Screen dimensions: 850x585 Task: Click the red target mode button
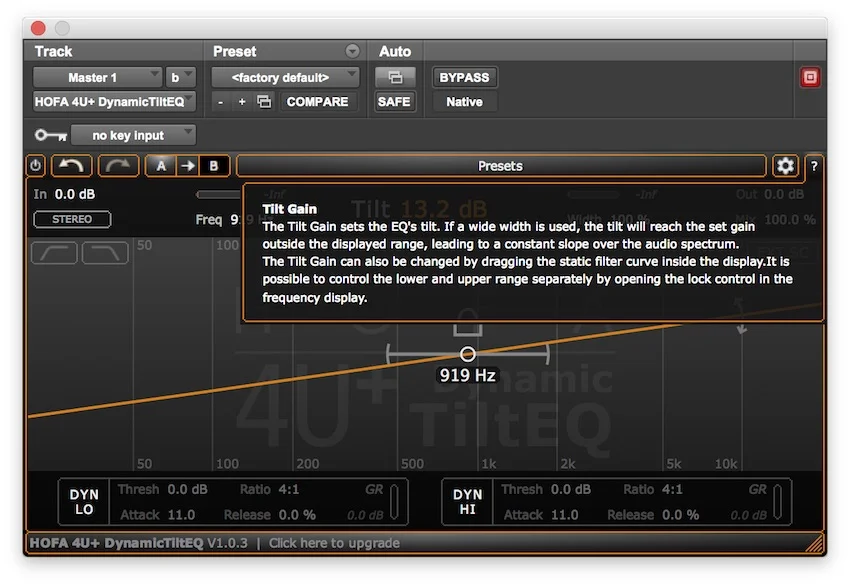[810, 77]
